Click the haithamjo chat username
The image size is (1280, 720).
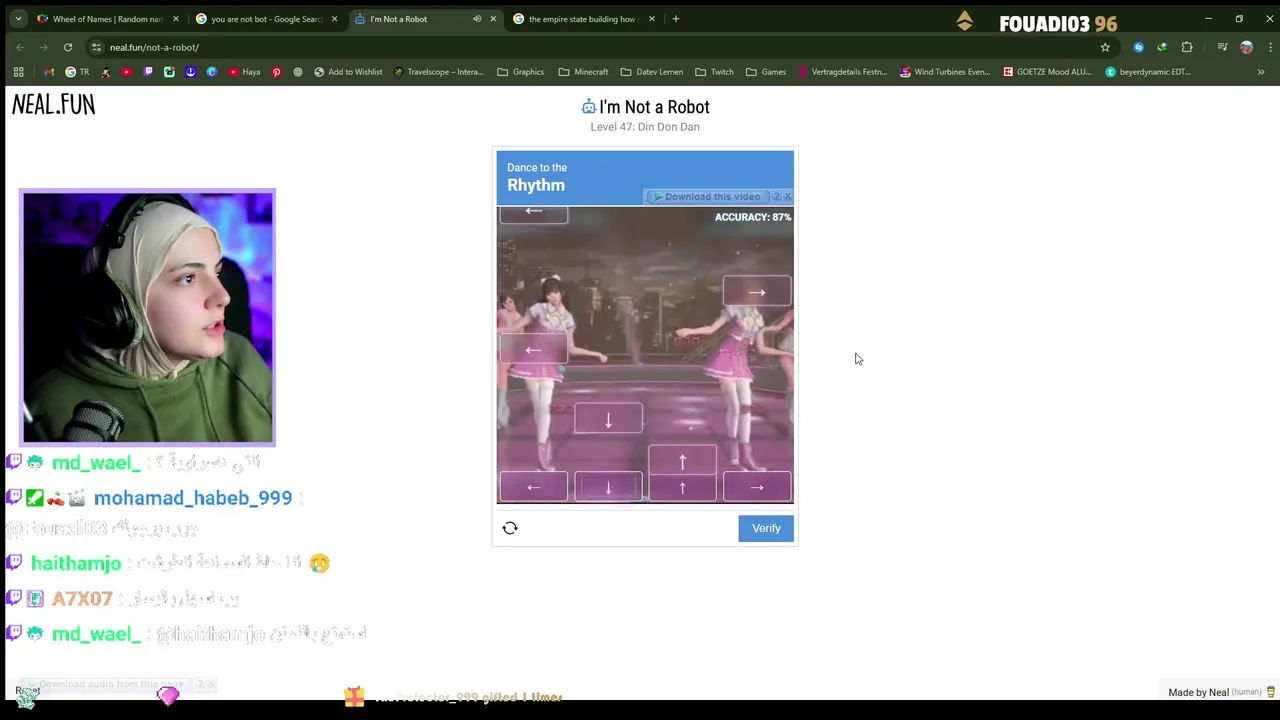76,563
